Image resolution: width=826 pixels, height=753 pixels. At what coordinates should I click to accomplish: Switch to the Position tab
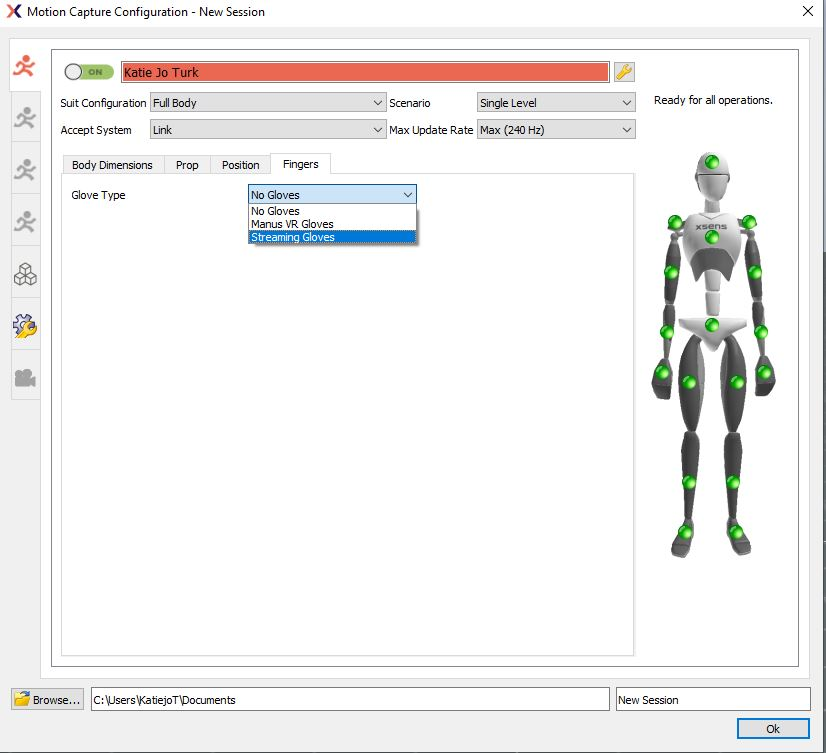pos(240,164)
